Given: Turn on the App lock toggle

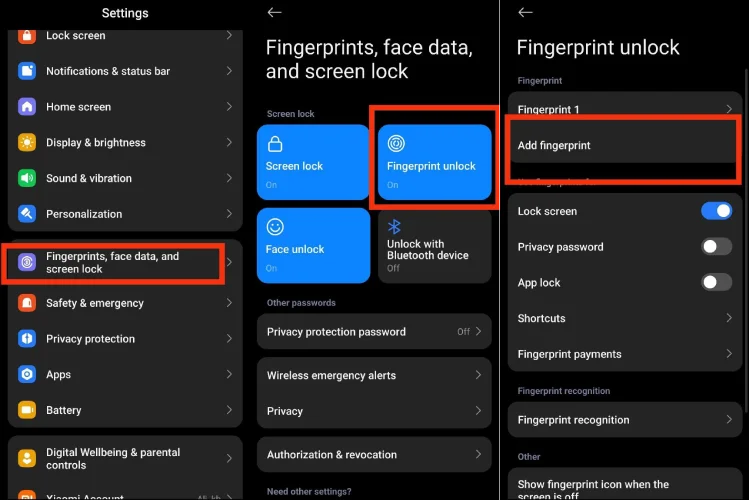Looking at the screenshot, I should click(716, 283).
